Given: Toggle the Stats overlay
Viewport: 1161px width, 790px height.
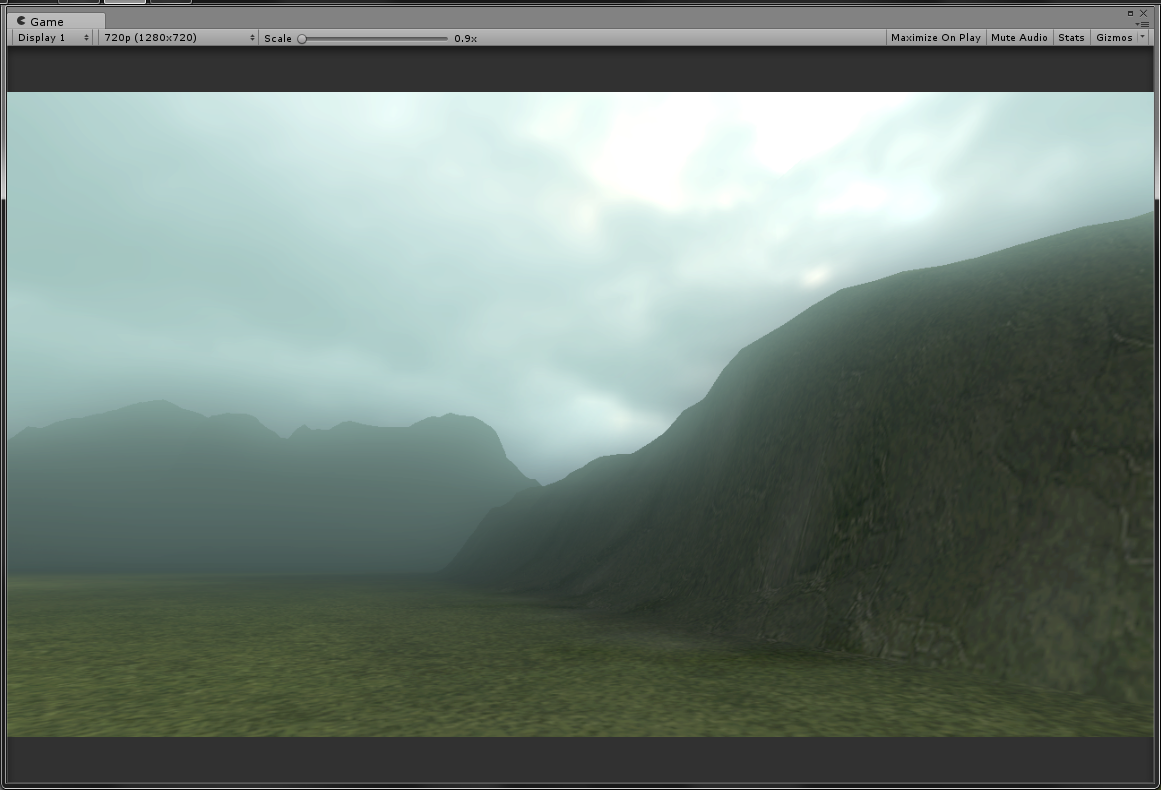Looking at the screenshot, I should tap(1071, 38).
